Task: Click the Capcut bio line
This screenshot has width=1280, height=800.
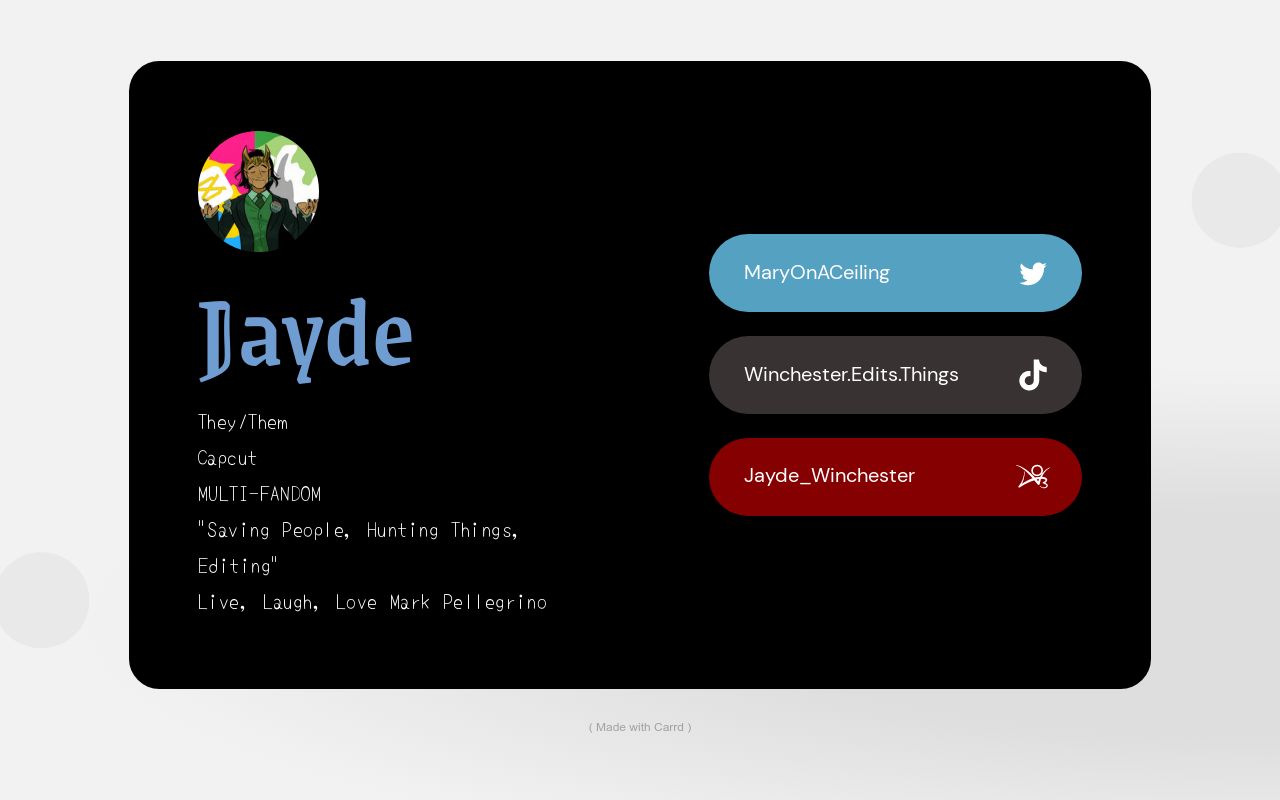Action: pyautogui.click(x=226, y=458)
